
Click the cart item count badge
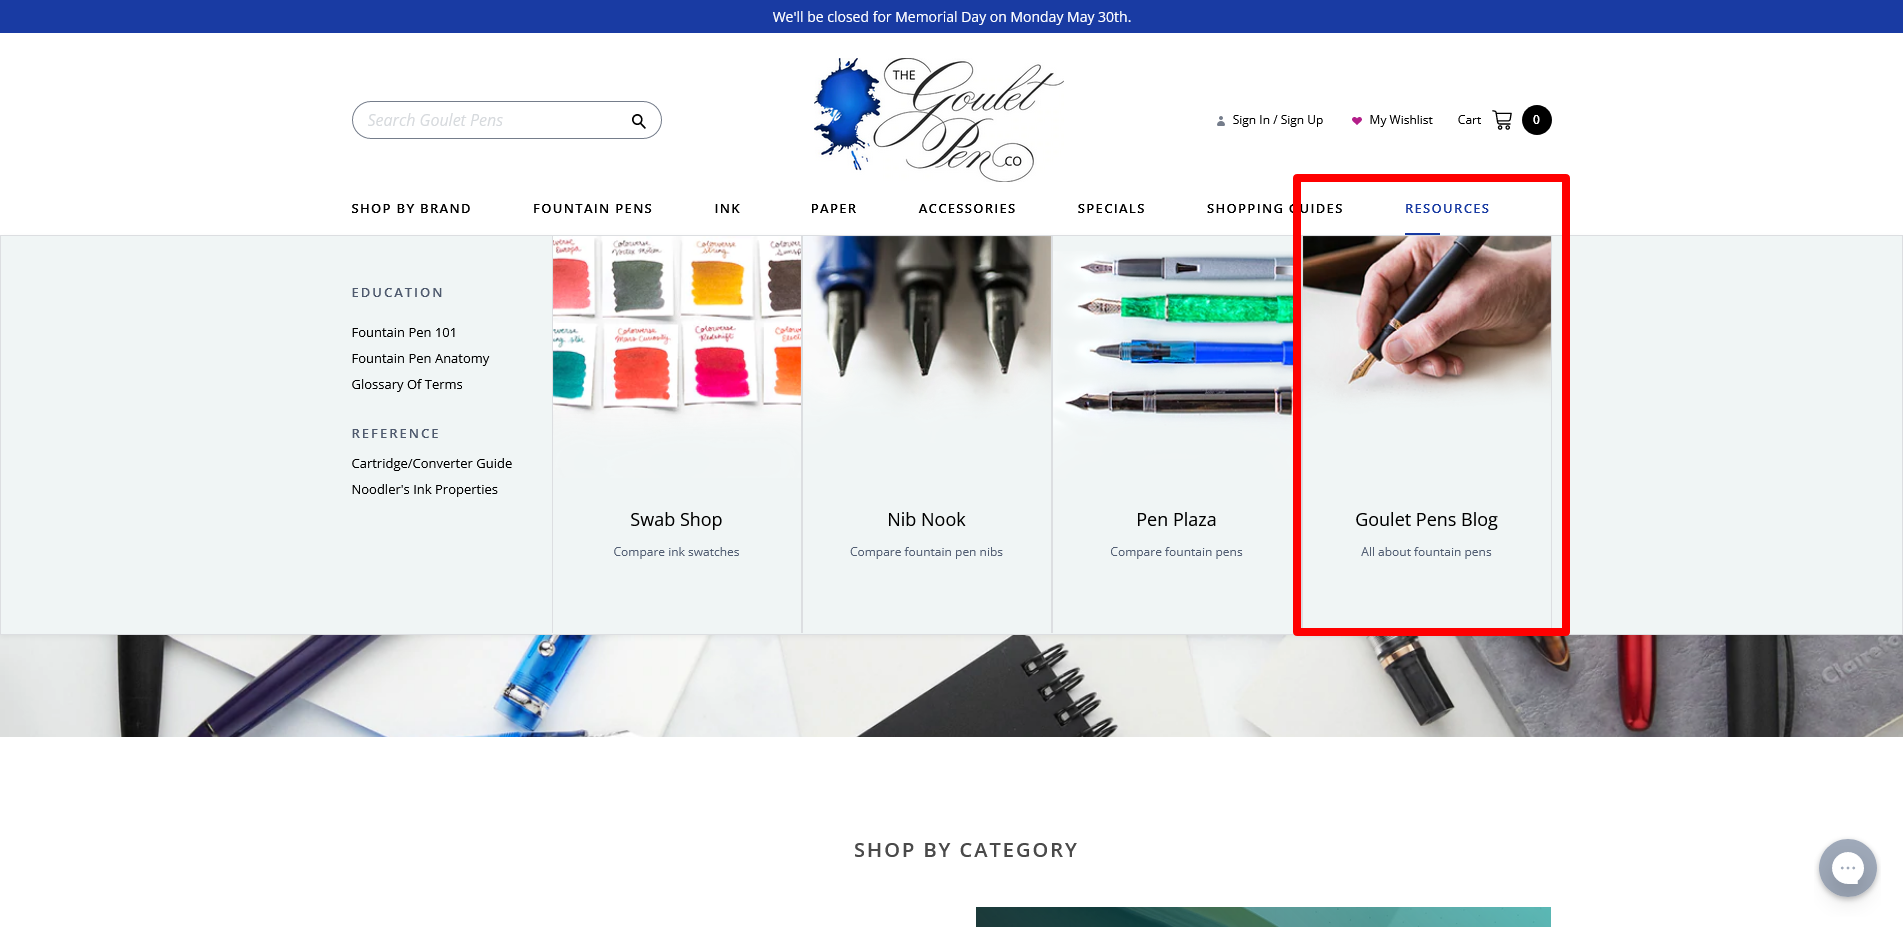tap(1536, 120)
